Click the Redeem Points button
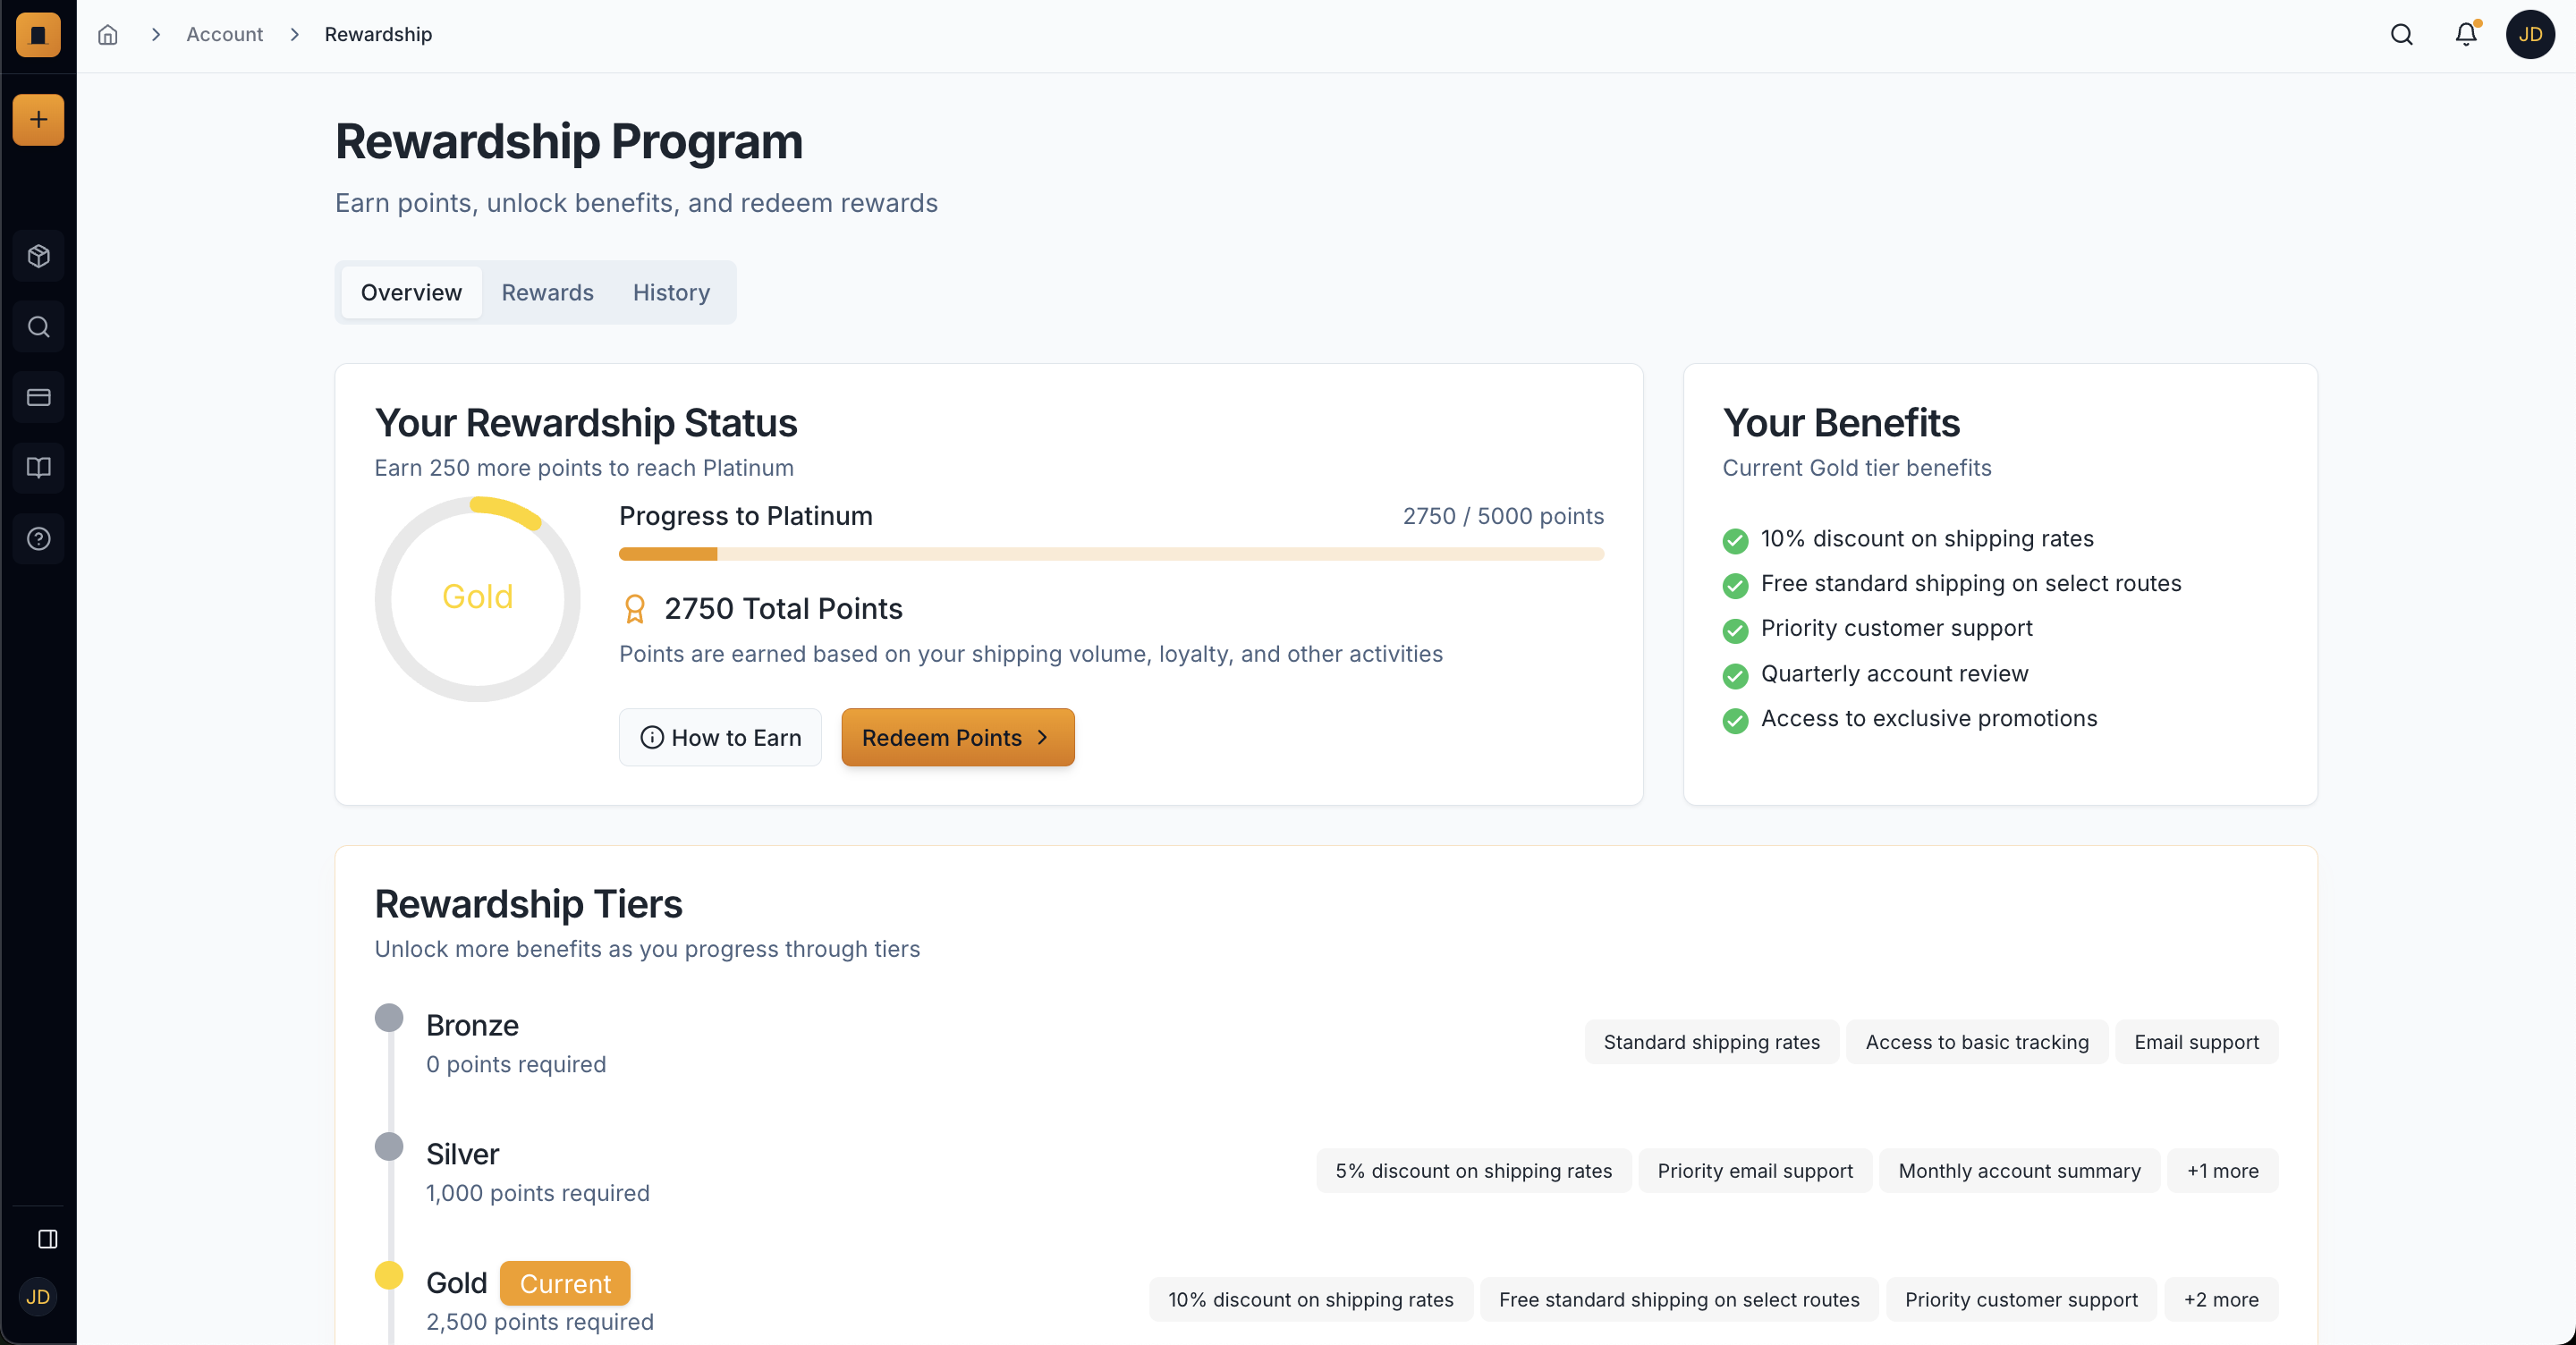The width and height of the screenshot is (2576, 1345). coord(957,737)
